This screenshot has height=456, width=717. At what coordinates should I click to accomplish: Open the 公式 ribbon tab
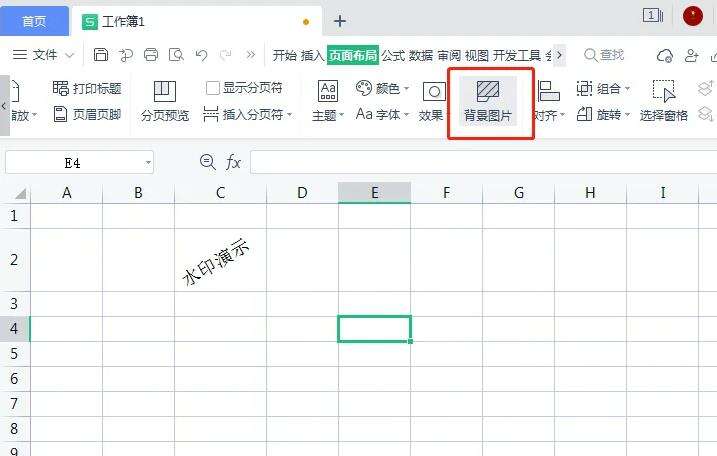click(x=393, y=55)
